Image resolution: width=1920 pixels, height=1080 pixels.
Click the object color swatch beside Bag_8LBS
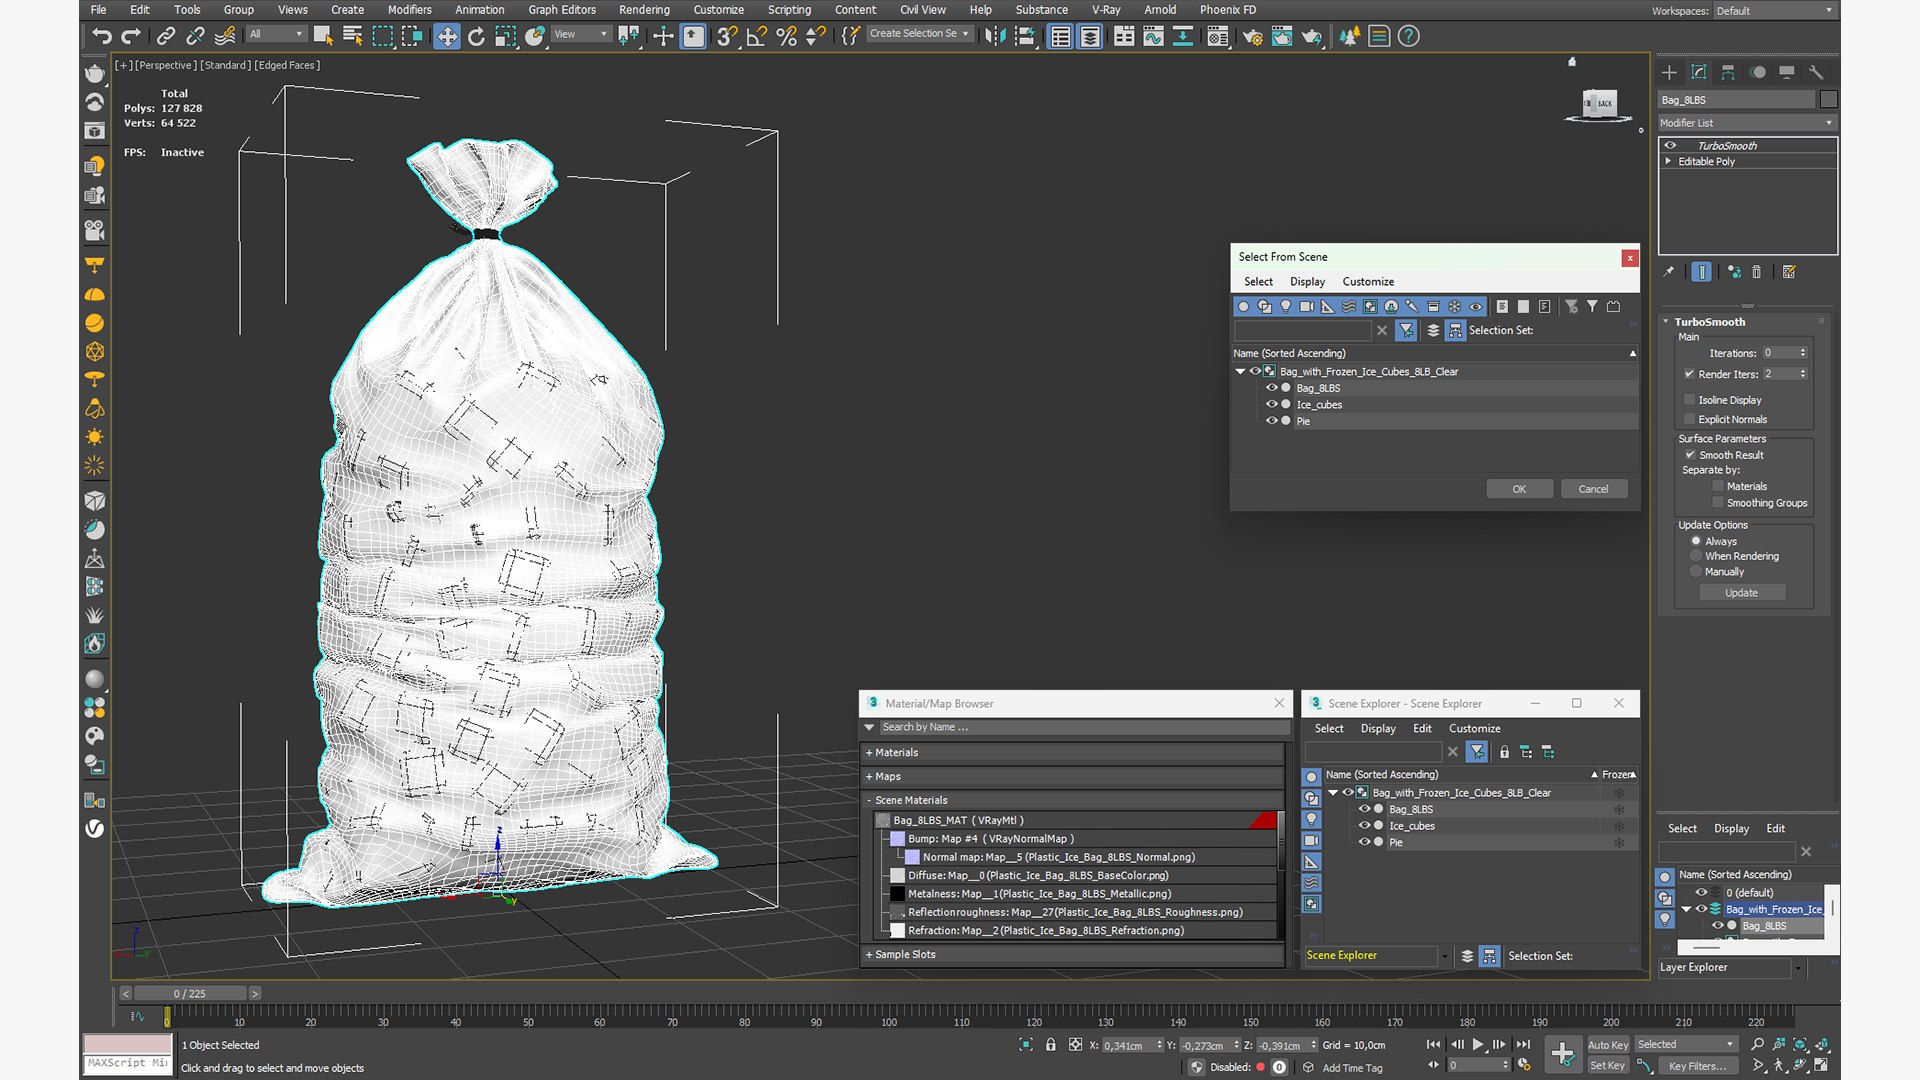click(x=1829, y=100)
